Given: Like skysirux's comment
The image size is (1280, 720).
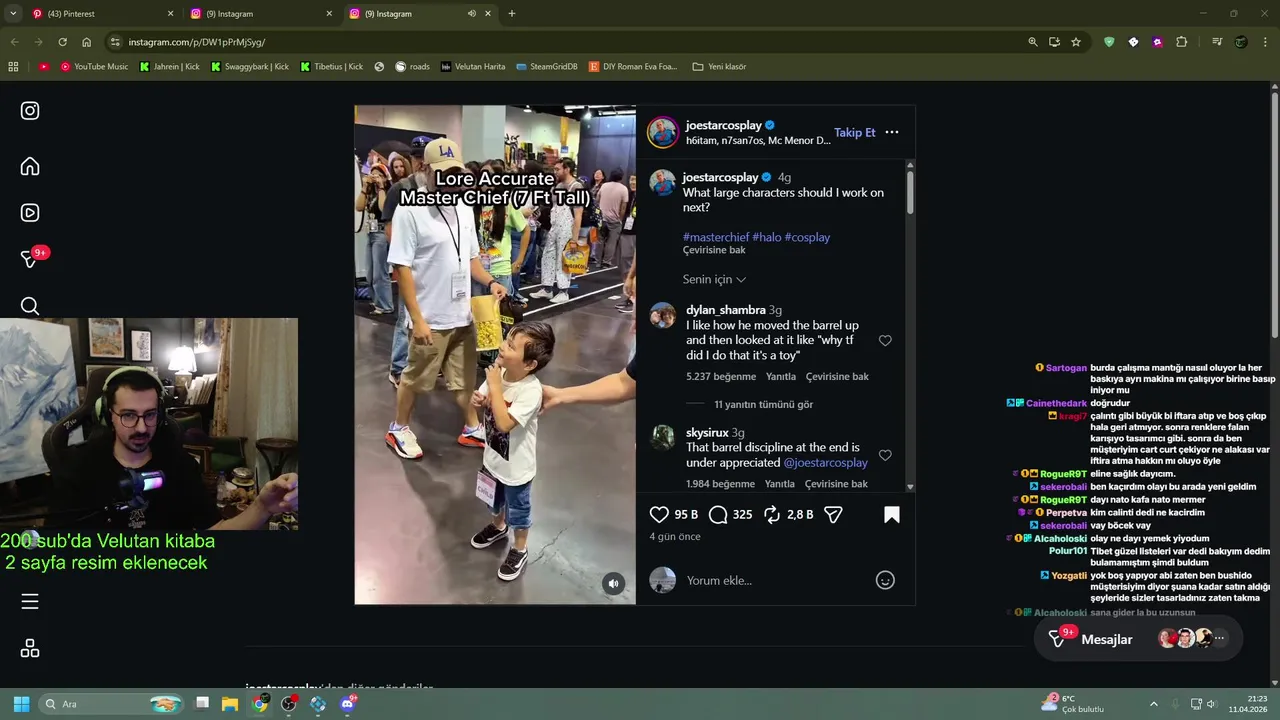Looking at the screenshot, I should (x=885, y=456).
